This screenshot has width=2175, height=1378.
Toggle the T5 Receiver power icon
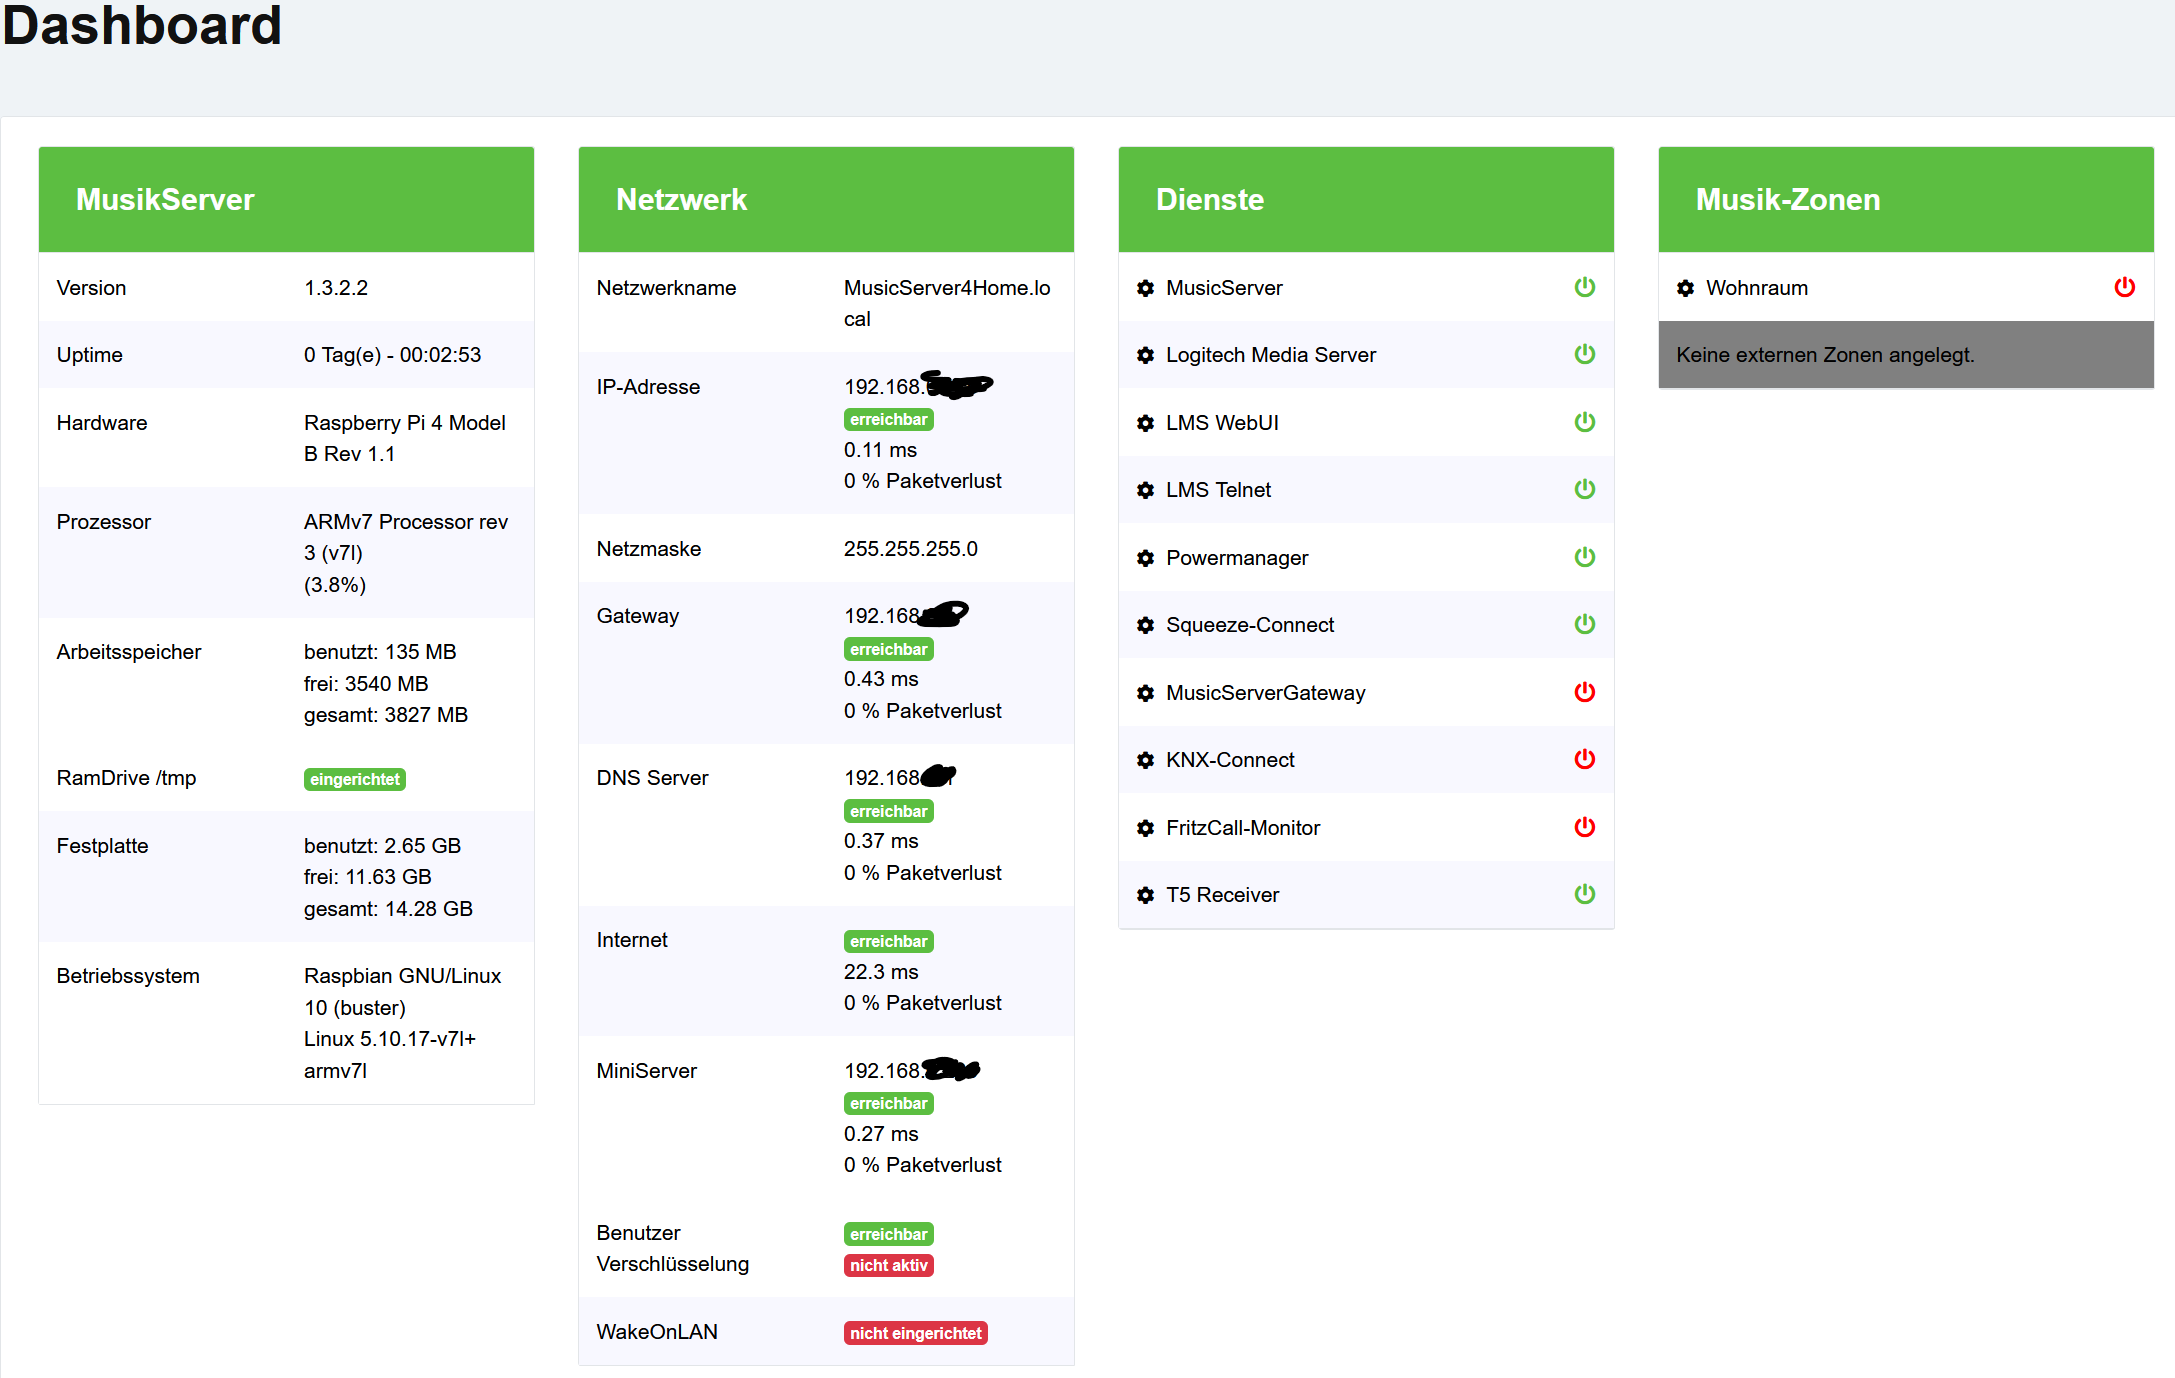click(x=1584, y=894)
